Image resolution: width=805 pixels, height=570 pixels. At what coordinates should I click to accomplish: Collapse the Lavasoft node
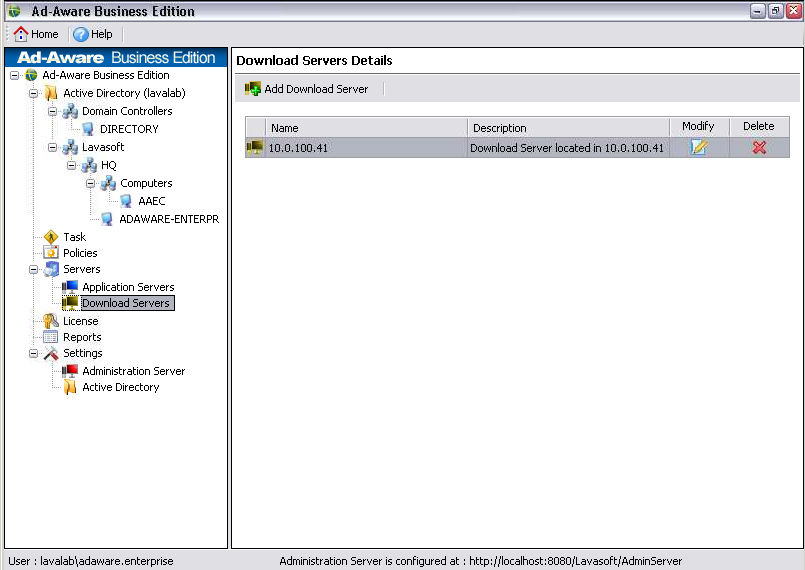tap(52, 147)
